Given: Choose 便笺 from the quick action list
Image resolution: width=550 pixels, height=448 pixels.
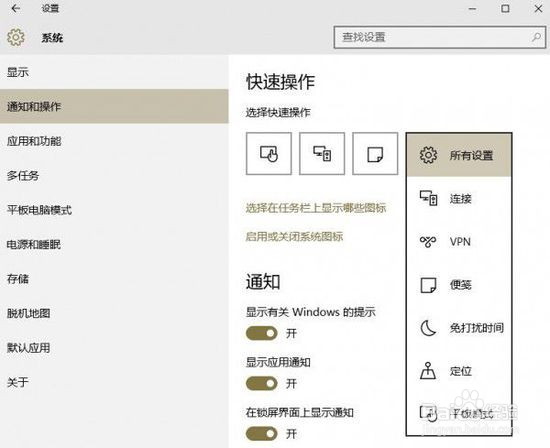Looking at the screenshot, I should (x=459, y=285).
